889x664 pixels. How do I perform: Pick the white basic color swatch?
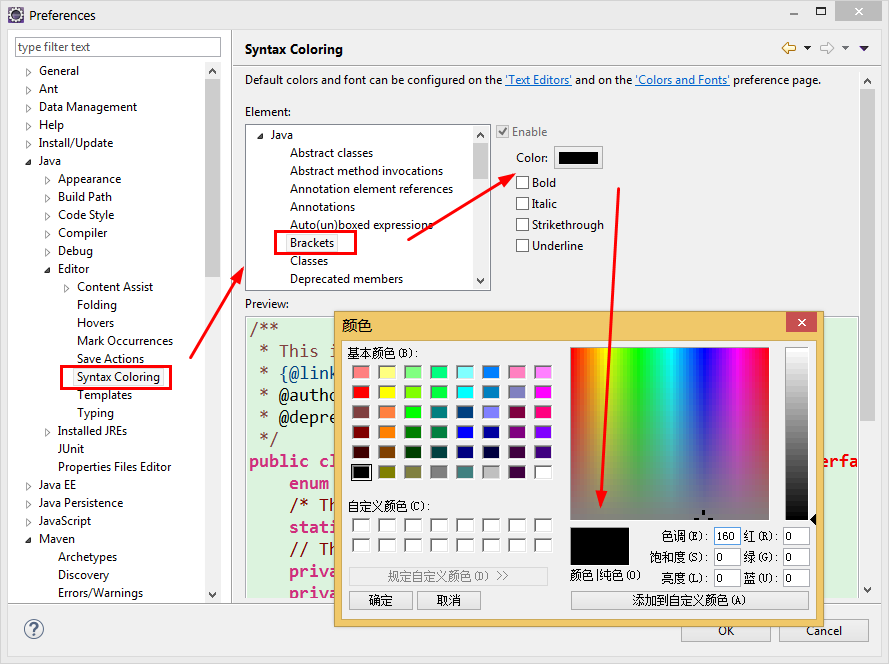pyautogui.click(x=543, y=472)
